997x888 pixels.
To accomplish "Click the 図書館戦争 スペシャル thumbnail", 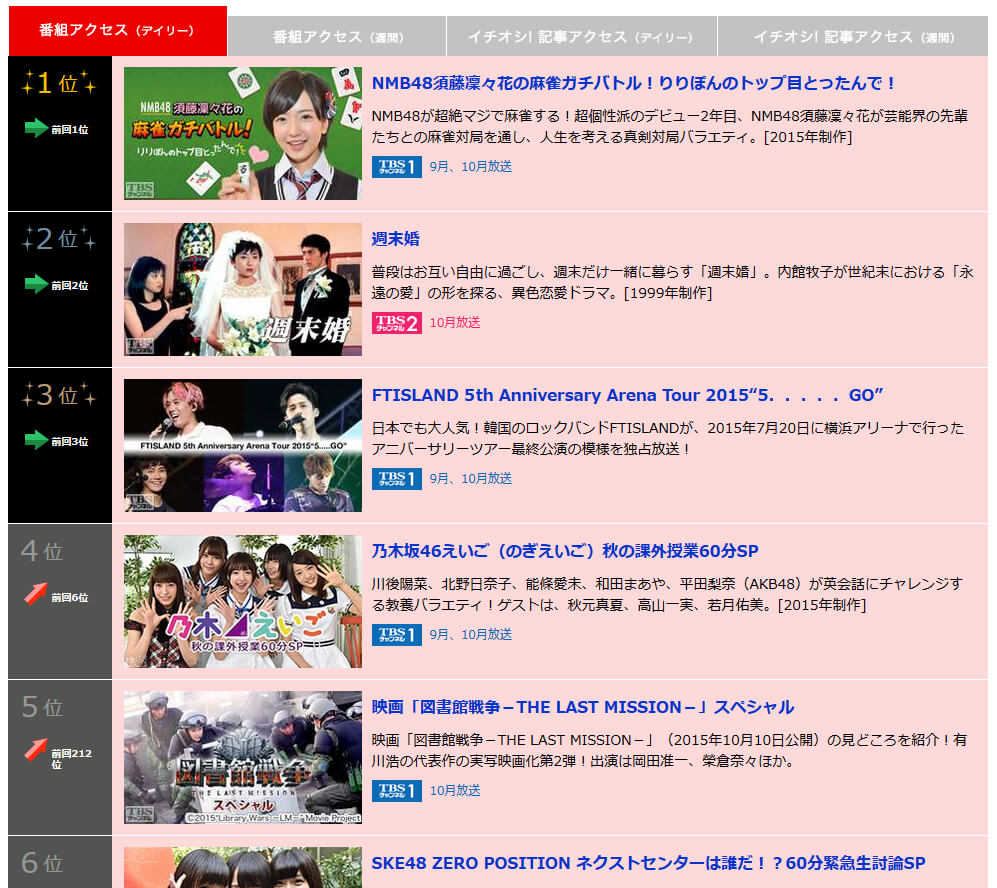I will pyautogui.click(x=243, y=758).
